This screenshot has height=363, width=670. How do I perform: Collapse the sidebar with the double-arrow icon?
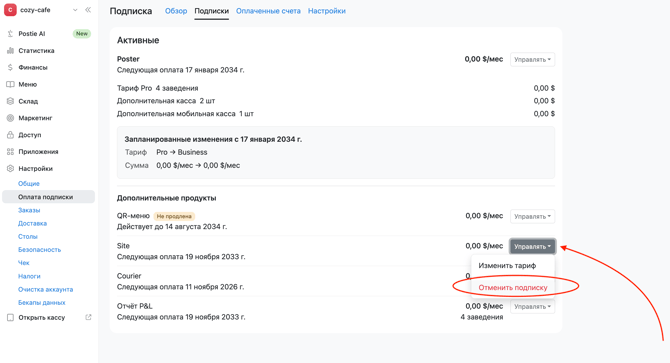pos(88,10)
